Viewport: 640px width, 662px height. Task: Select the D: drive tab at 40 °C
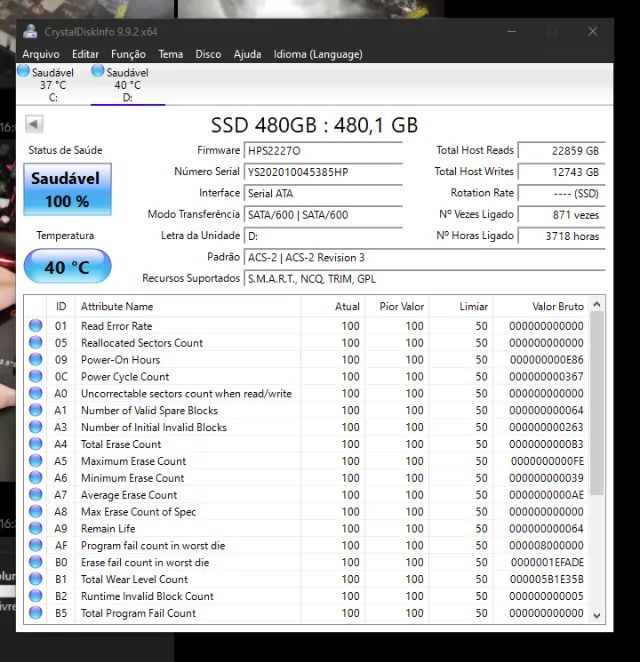(127, 84)
